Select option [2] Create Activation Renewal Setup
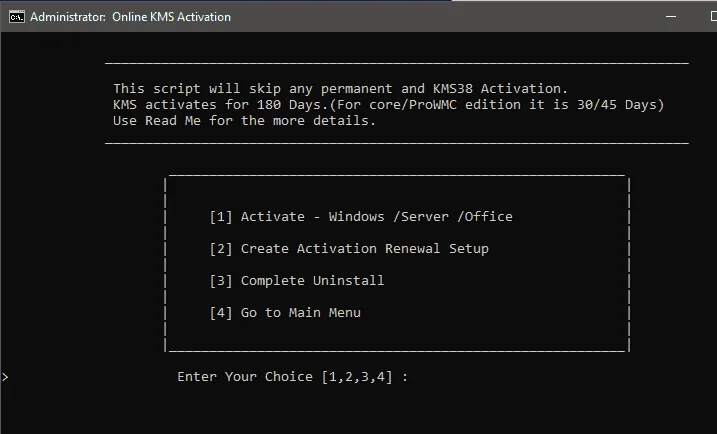The height and width of the screenshot is (434, 717). tap(349, 248)
